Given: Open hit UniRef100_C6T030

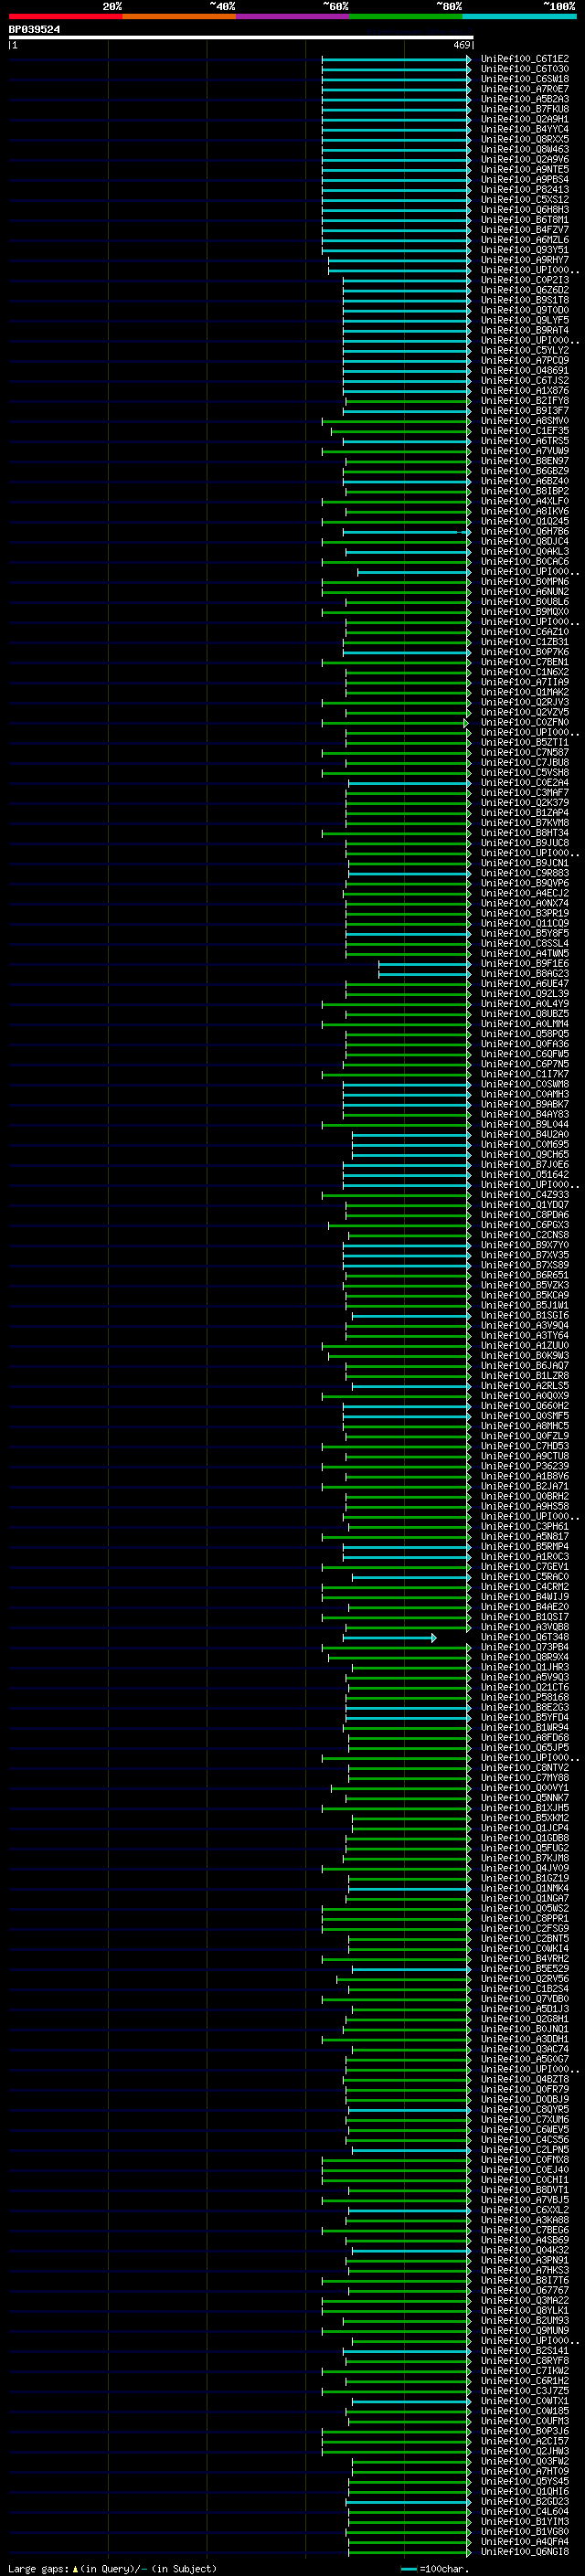Looking at the screenshot, I should pos(525,69).
